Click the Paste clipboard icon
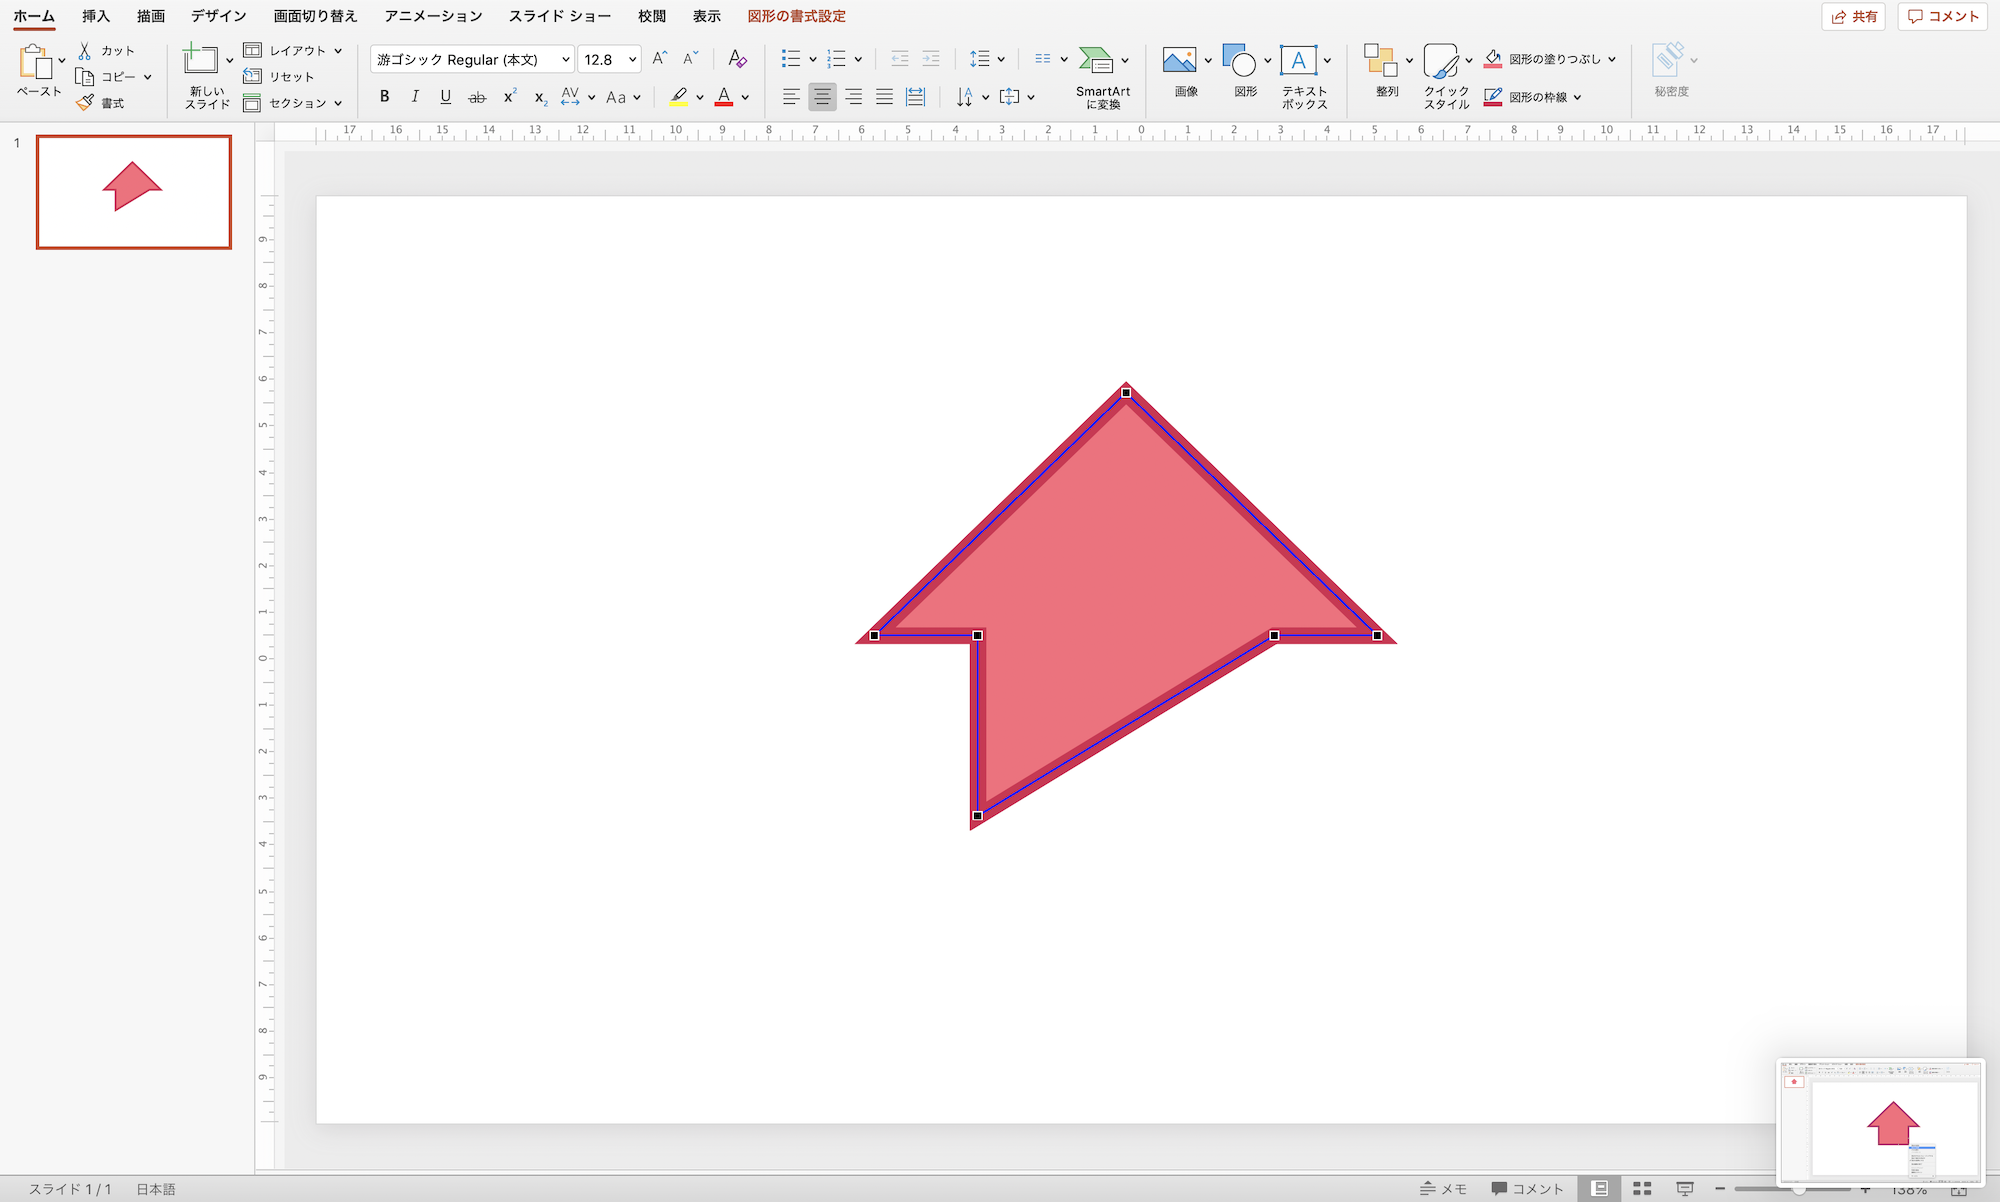 [35, 62]
